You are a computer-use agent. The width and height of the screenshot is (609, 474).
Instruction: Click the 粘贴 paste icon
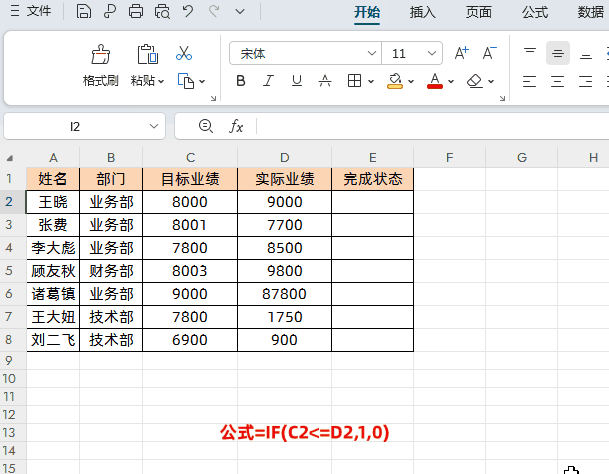point(148,54)
